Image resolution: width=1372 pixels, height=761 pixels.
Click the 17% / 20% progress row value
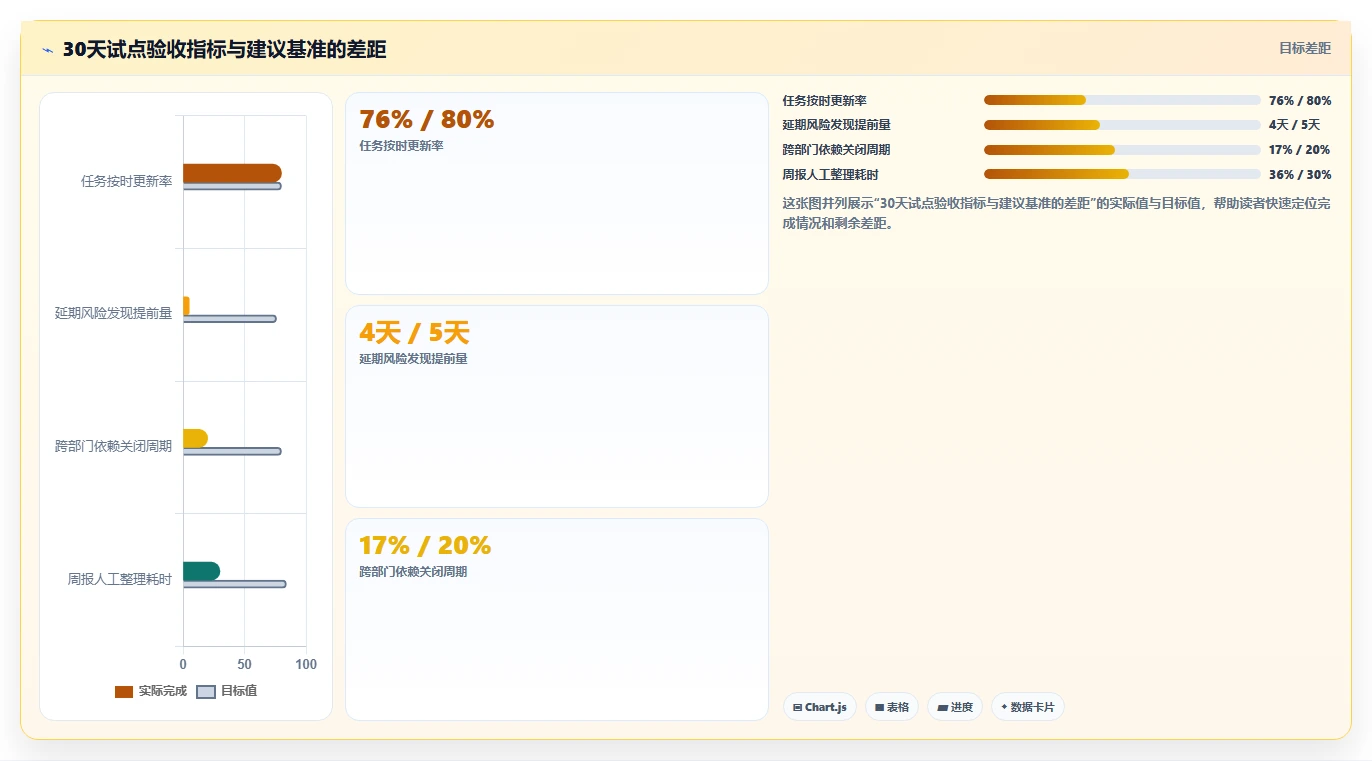point(1300,150)
